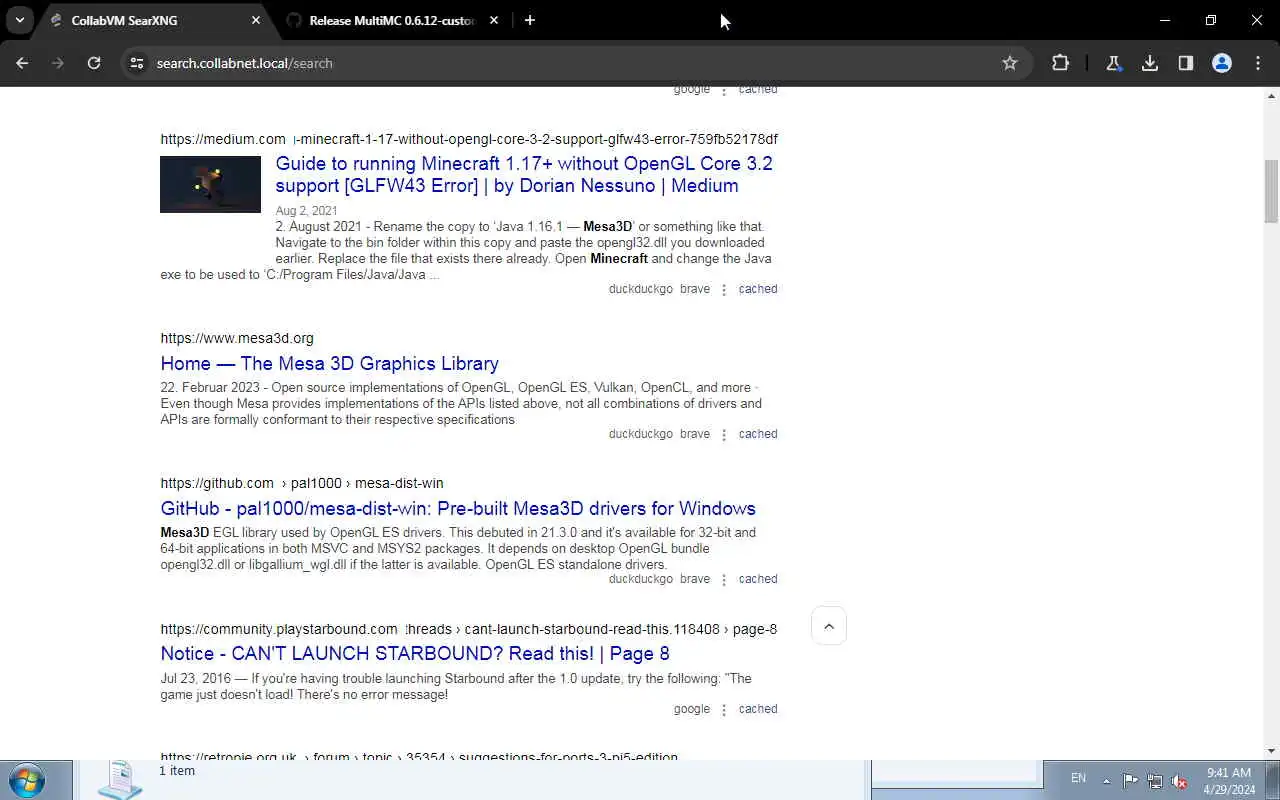Open Home — The Mesa 3D Graphics Library
This screenshot has width=1280, height=800.
[329, 363]
